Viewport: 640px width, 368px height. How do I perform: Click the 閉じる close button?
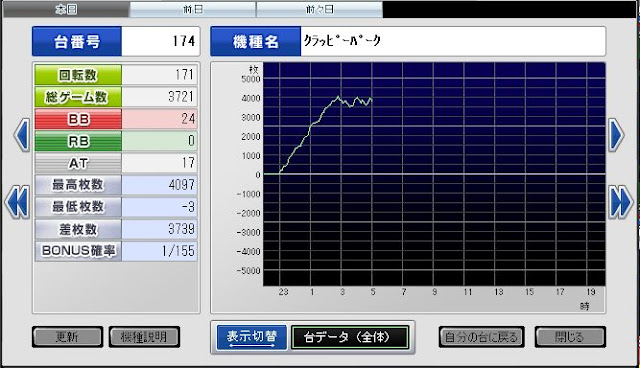pyautogui.click(x=570, y=337)
